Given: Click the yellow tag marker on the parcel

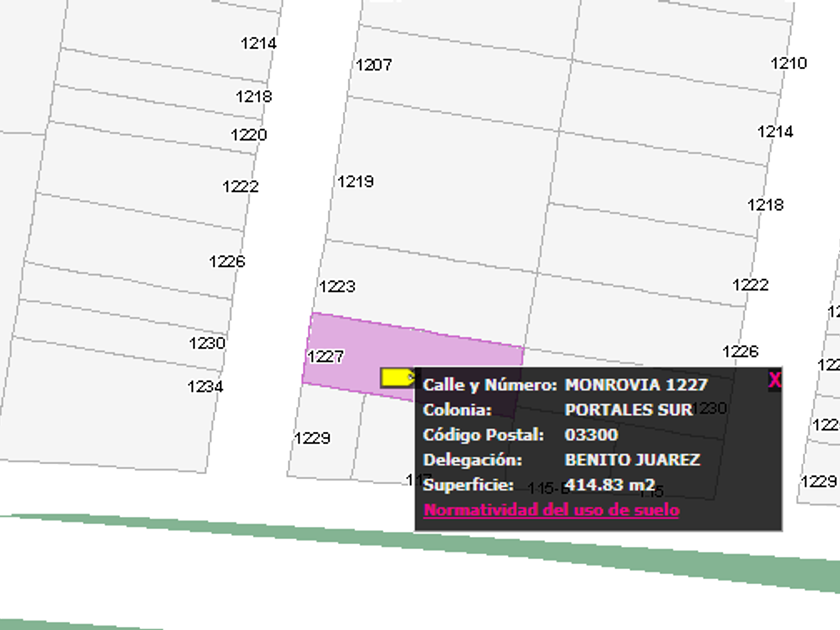Looking at the screenshot, I should click(x=398, y=378).
